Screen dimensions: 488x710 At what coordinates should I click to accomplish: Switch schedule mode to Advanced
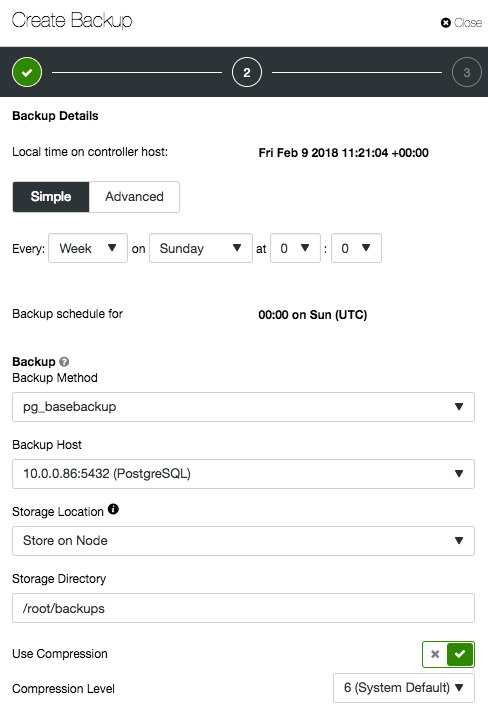(x=134, y=197)
